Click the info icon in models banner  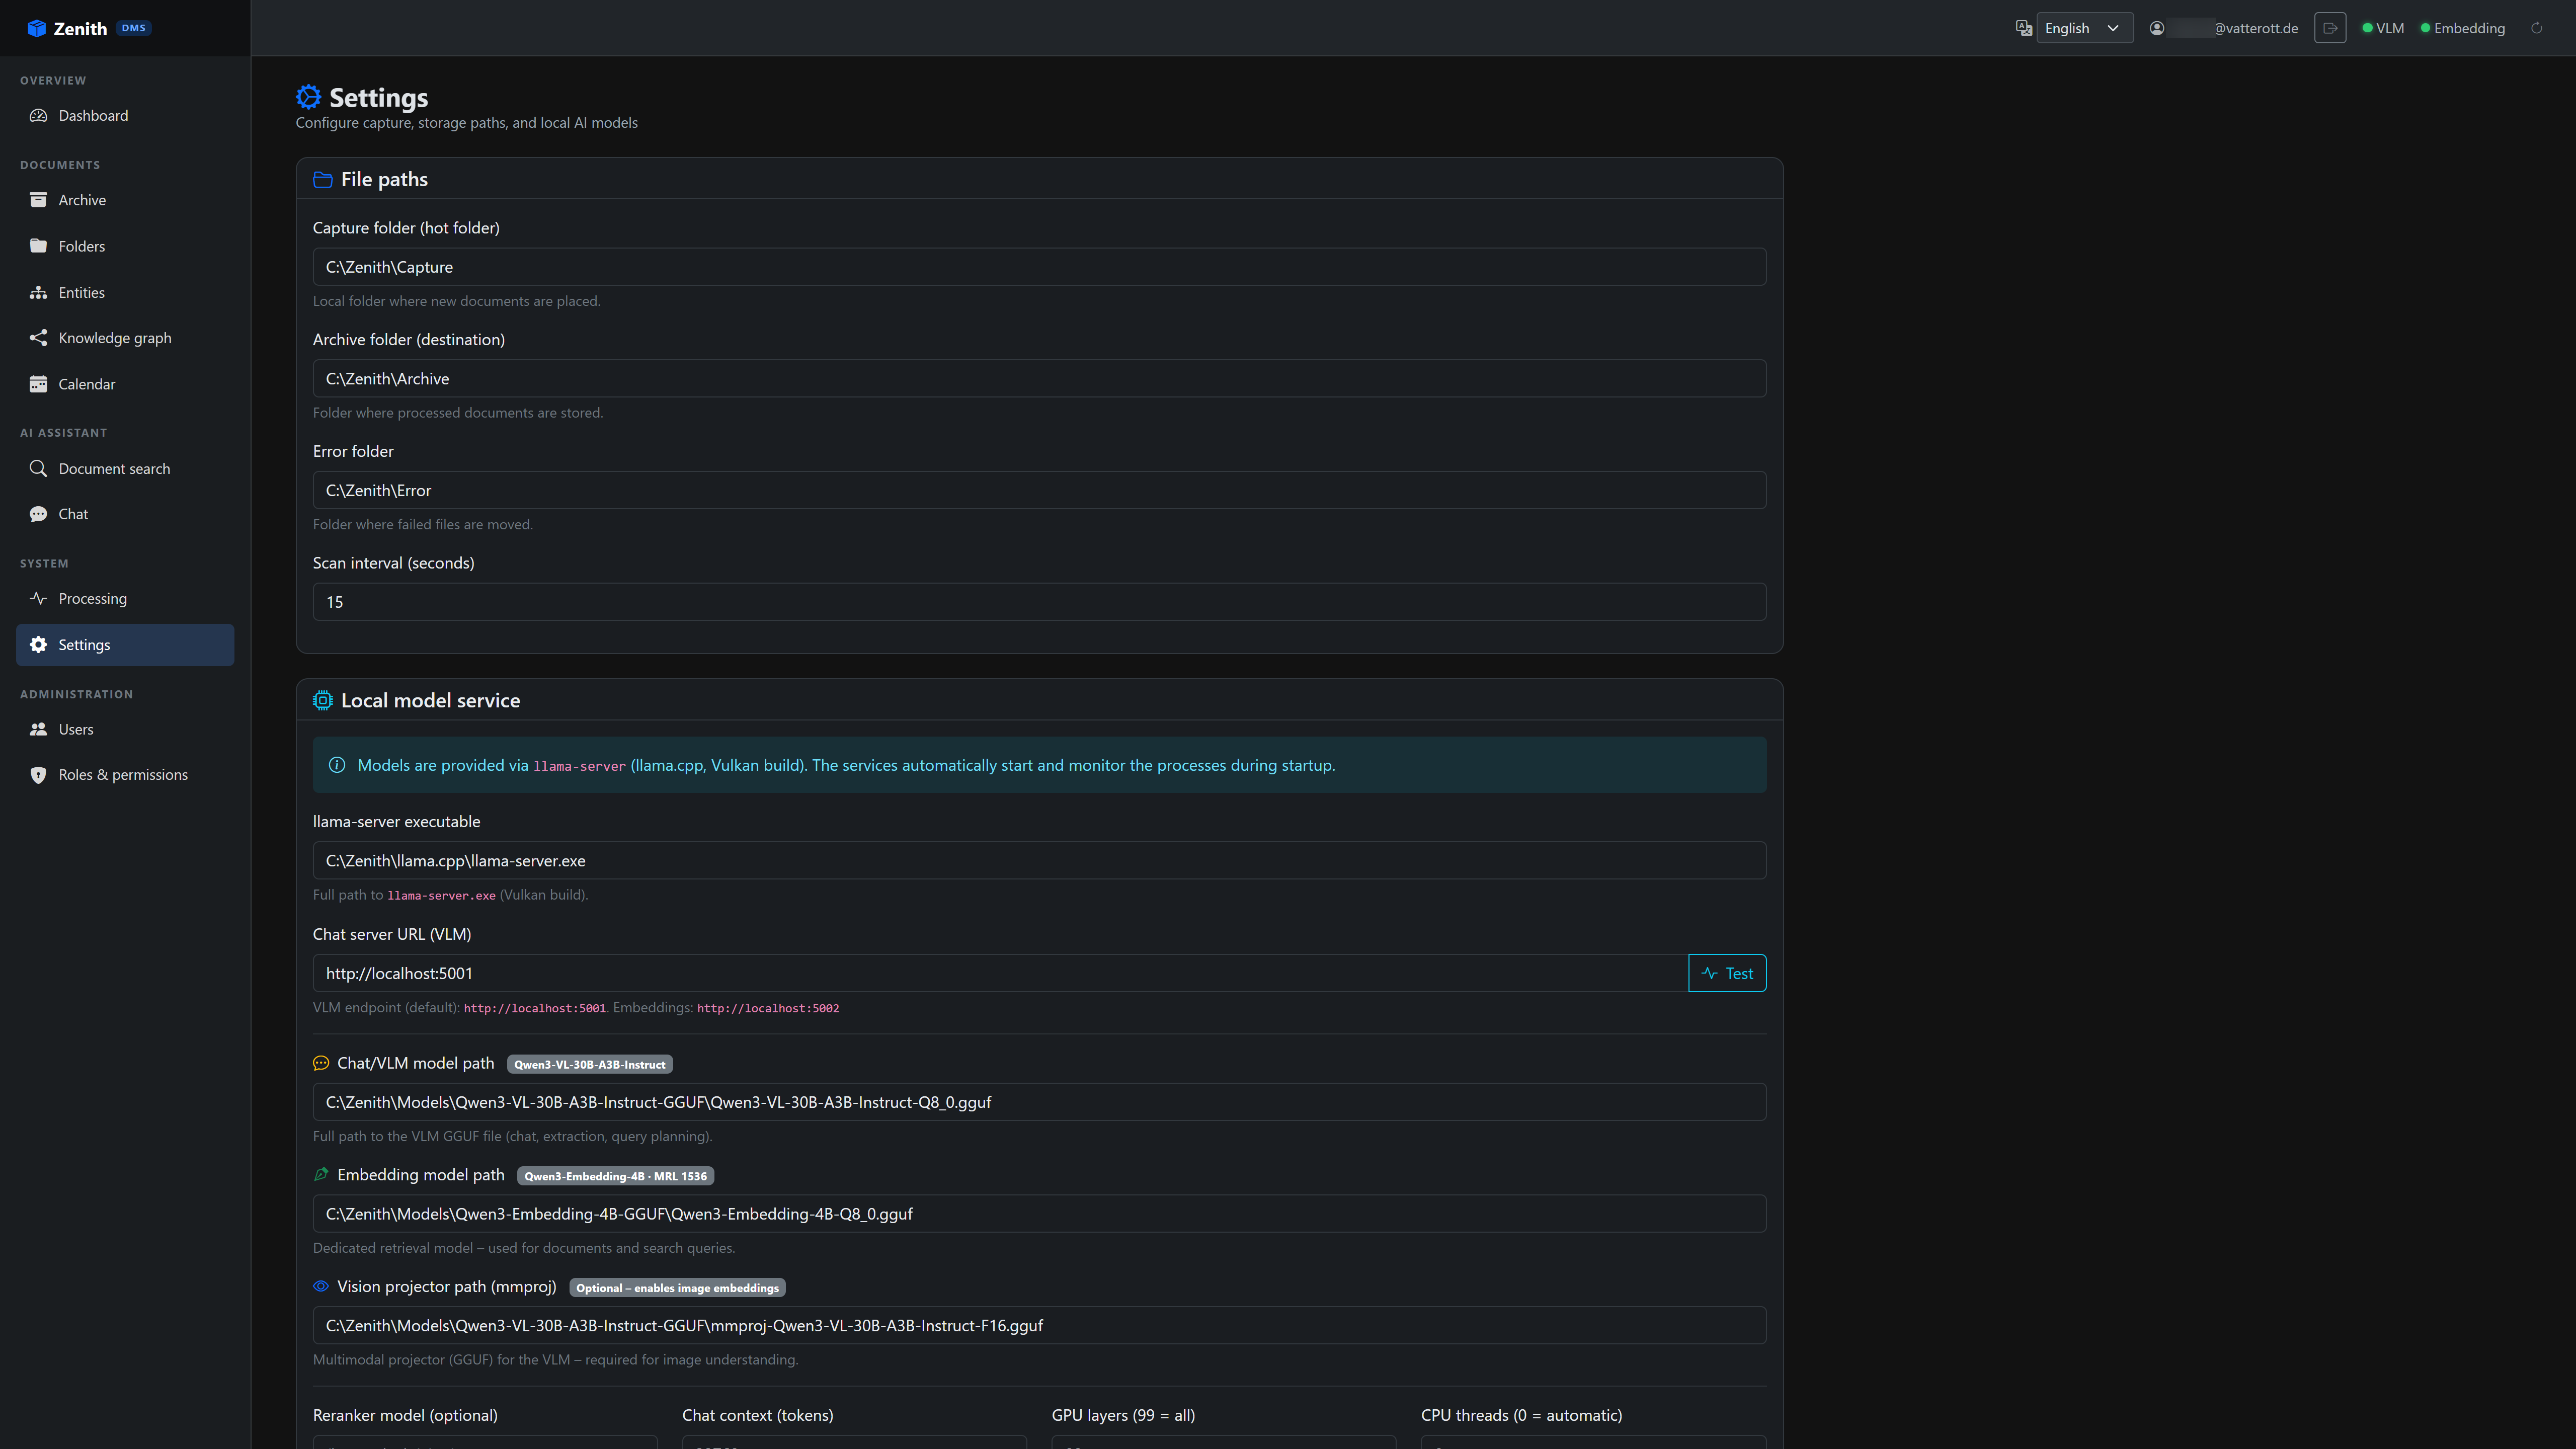pos(337,765)
